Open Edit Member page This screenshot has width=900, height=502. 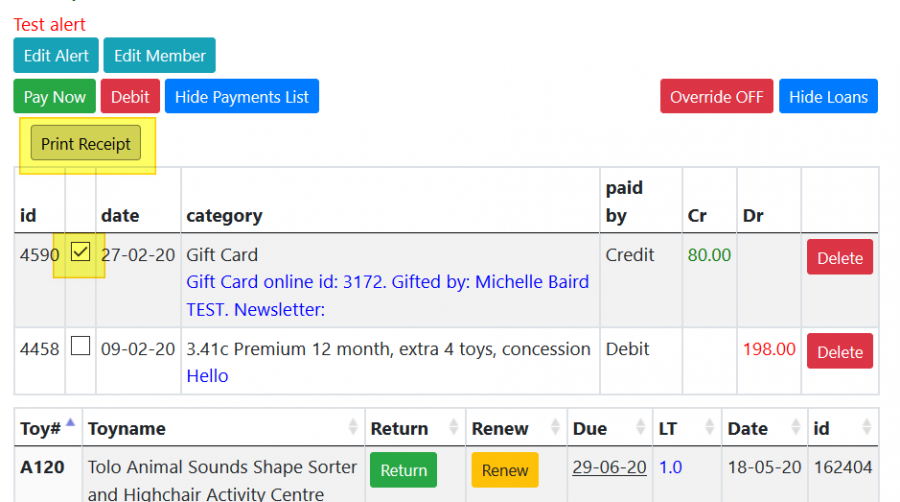click(x=159, y=56)
